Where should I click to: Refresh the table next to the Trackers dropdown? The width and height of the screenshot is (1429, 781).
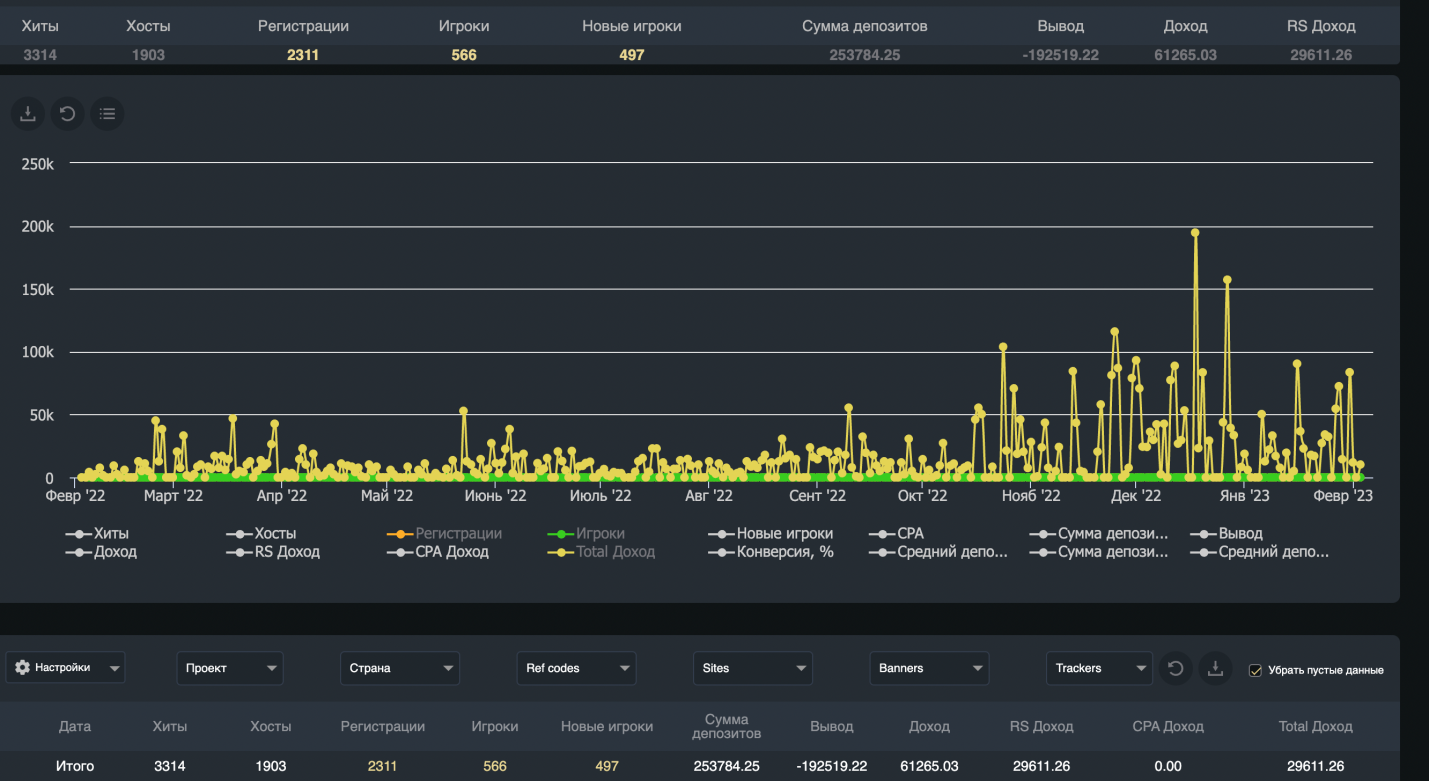click(1175, 668)
